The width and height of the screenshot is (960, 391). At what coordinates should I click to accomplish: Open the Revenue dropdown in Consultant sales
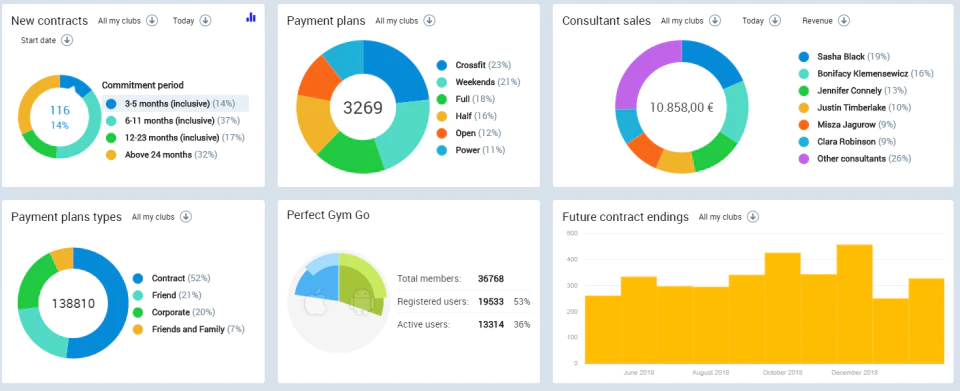click(844, 21)
